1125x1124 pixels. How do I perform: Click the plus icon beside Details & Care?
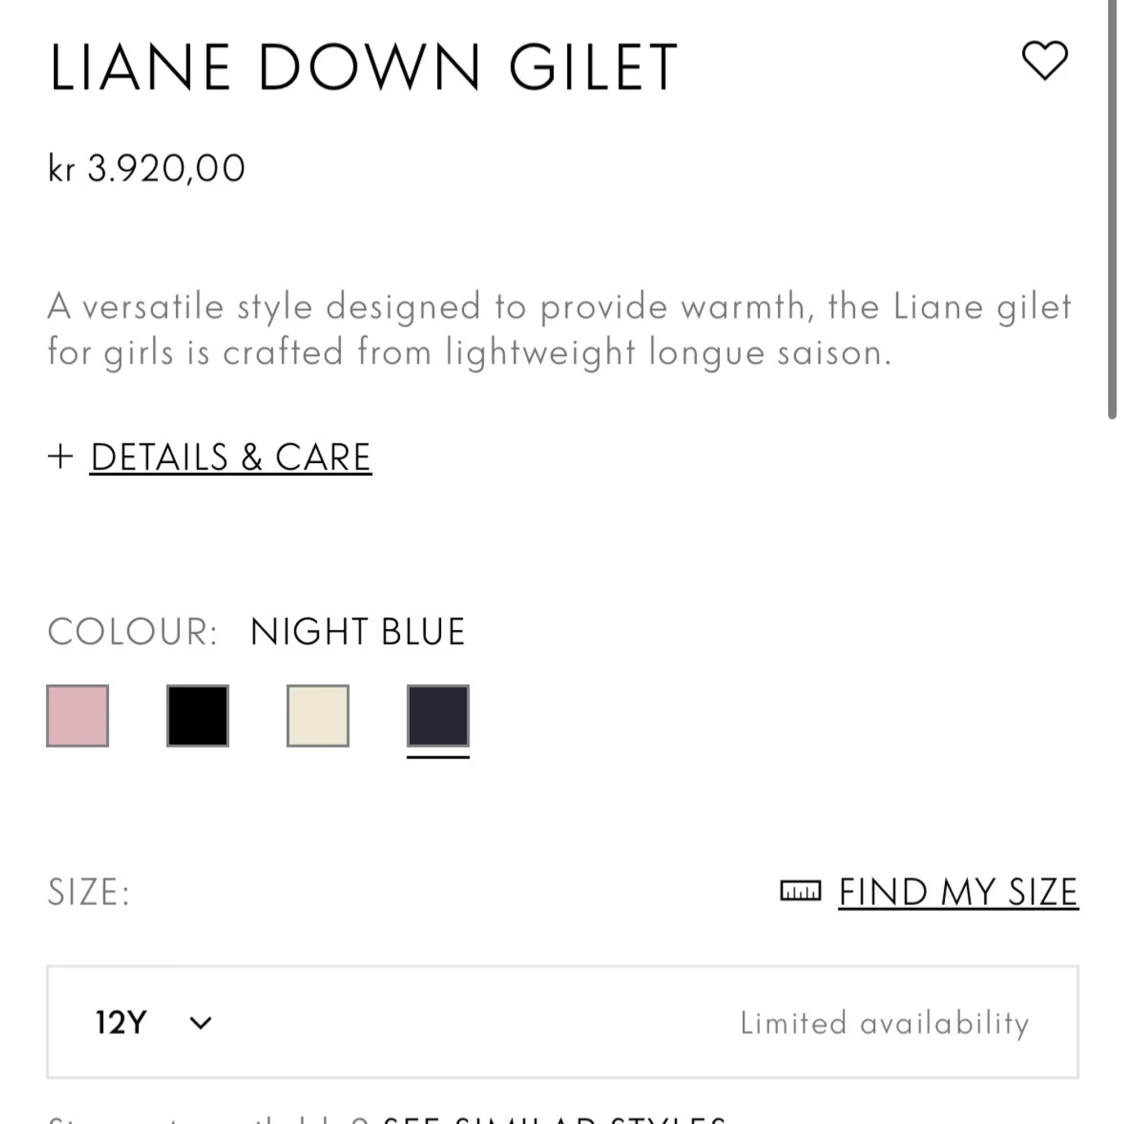click(x=60, y=457)
